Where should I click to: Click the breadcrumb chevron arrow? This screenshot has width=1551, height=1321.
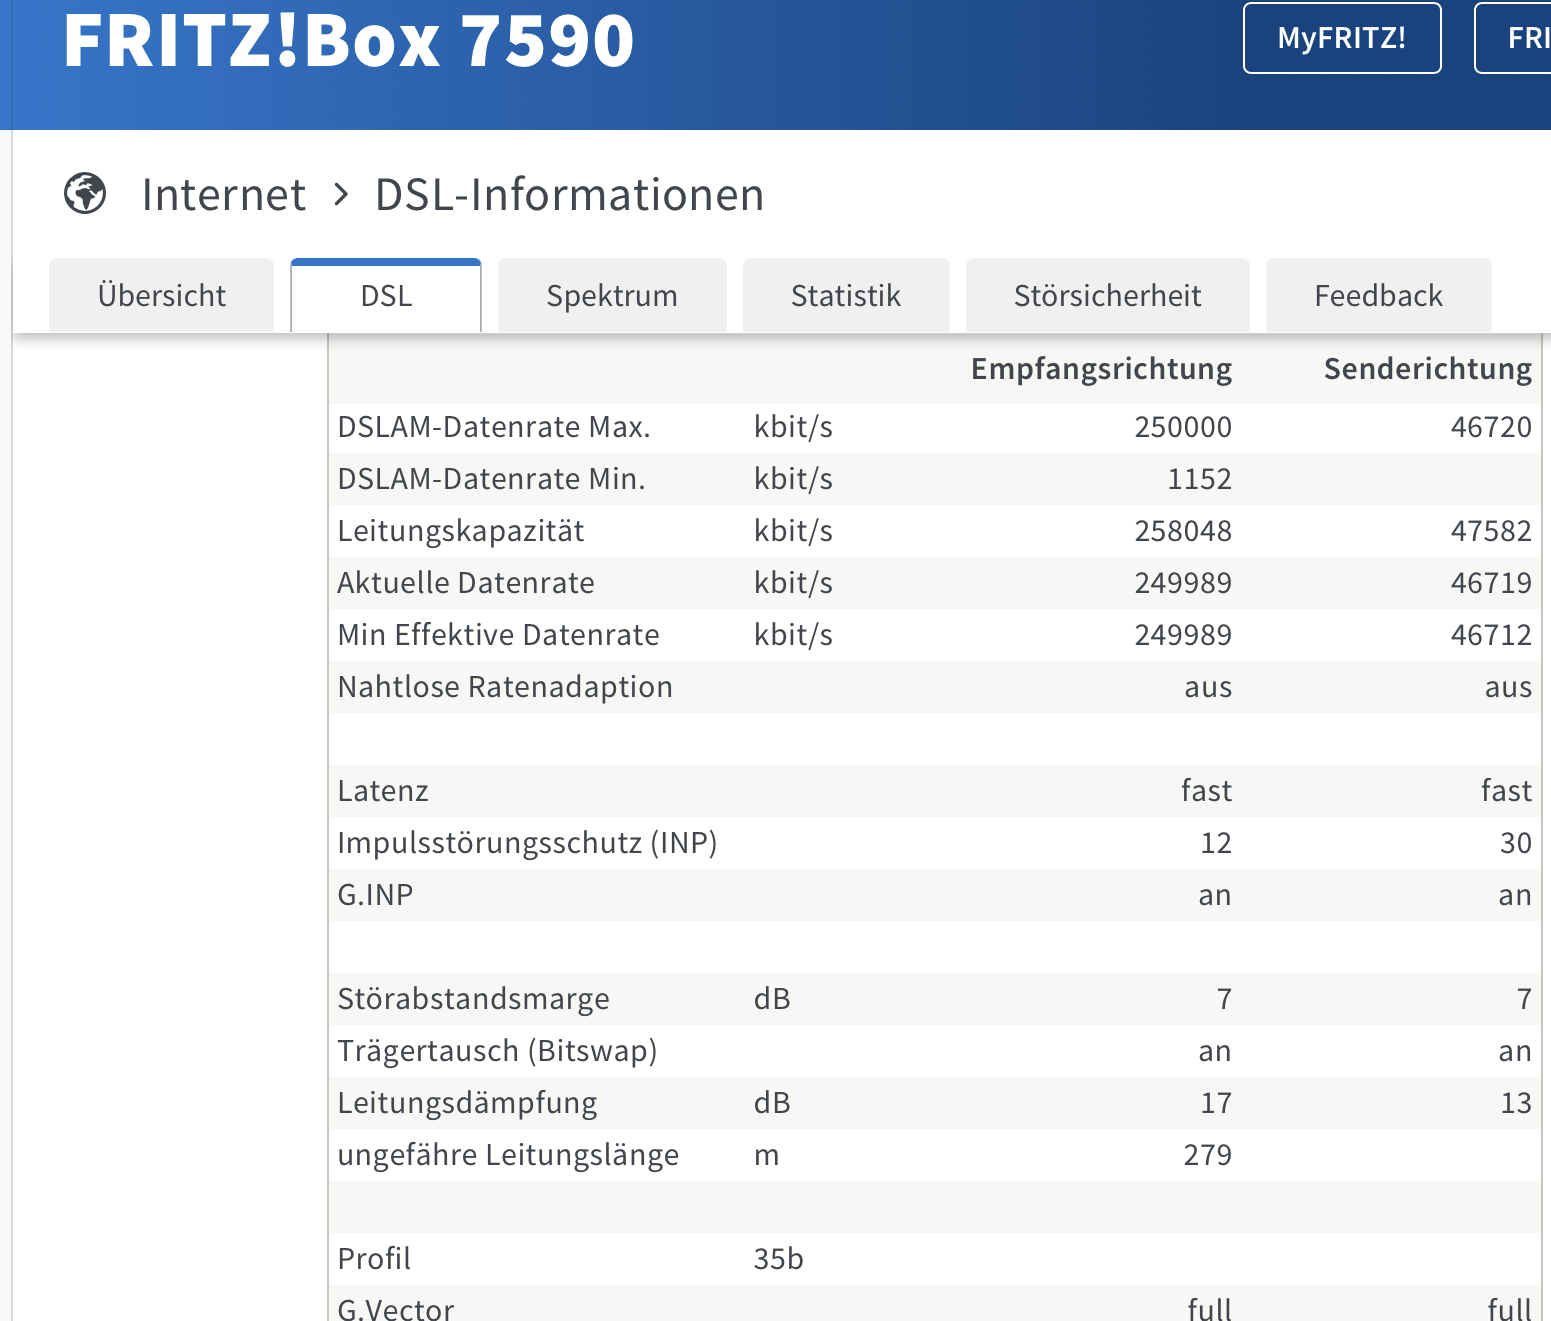tap(342, 194)
